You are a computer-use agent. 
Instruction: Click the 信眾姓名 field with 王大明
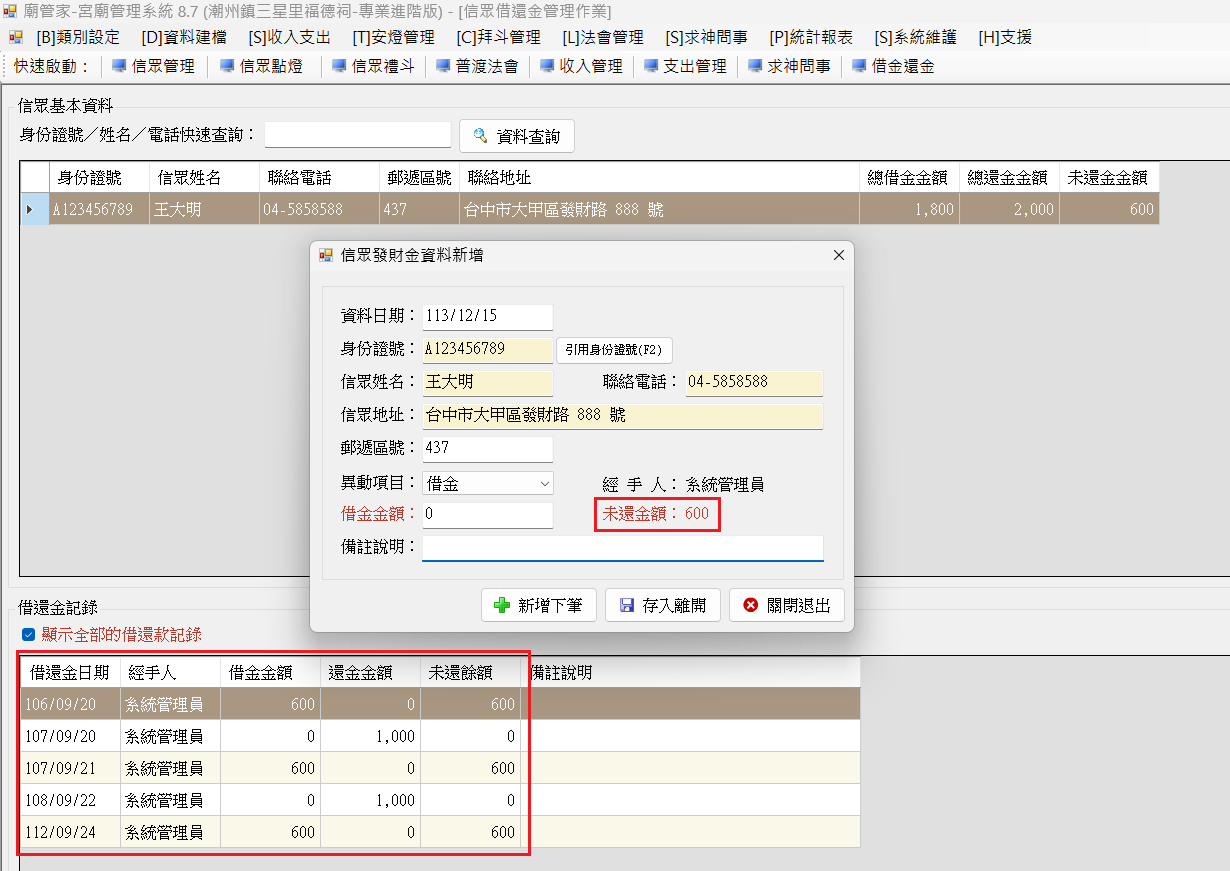coord(488,383)
